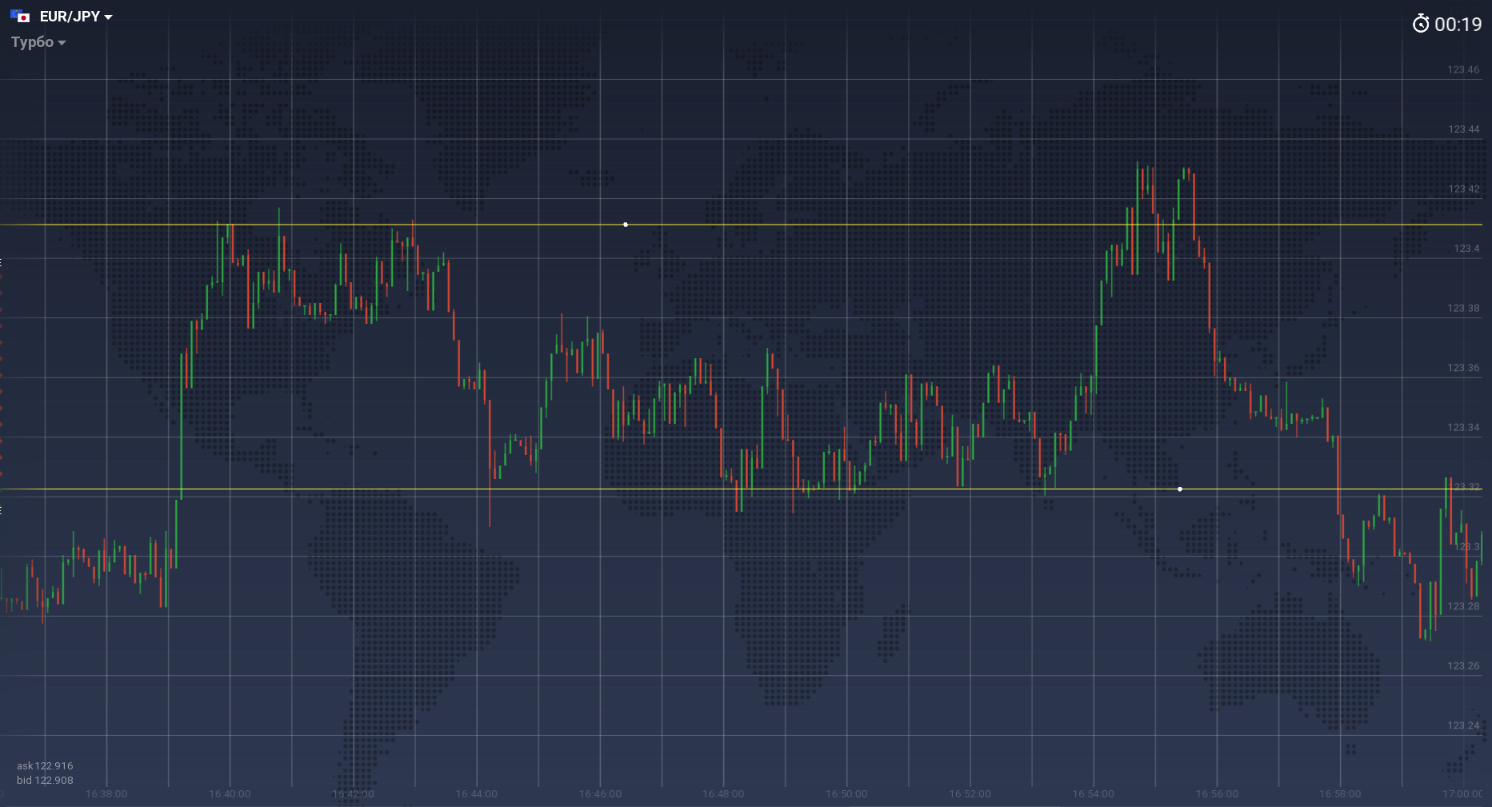This screenshot has width=1492, height=807.
Task: Click the 17:00:00 time axis label
Action: [x=1462, y=794]
